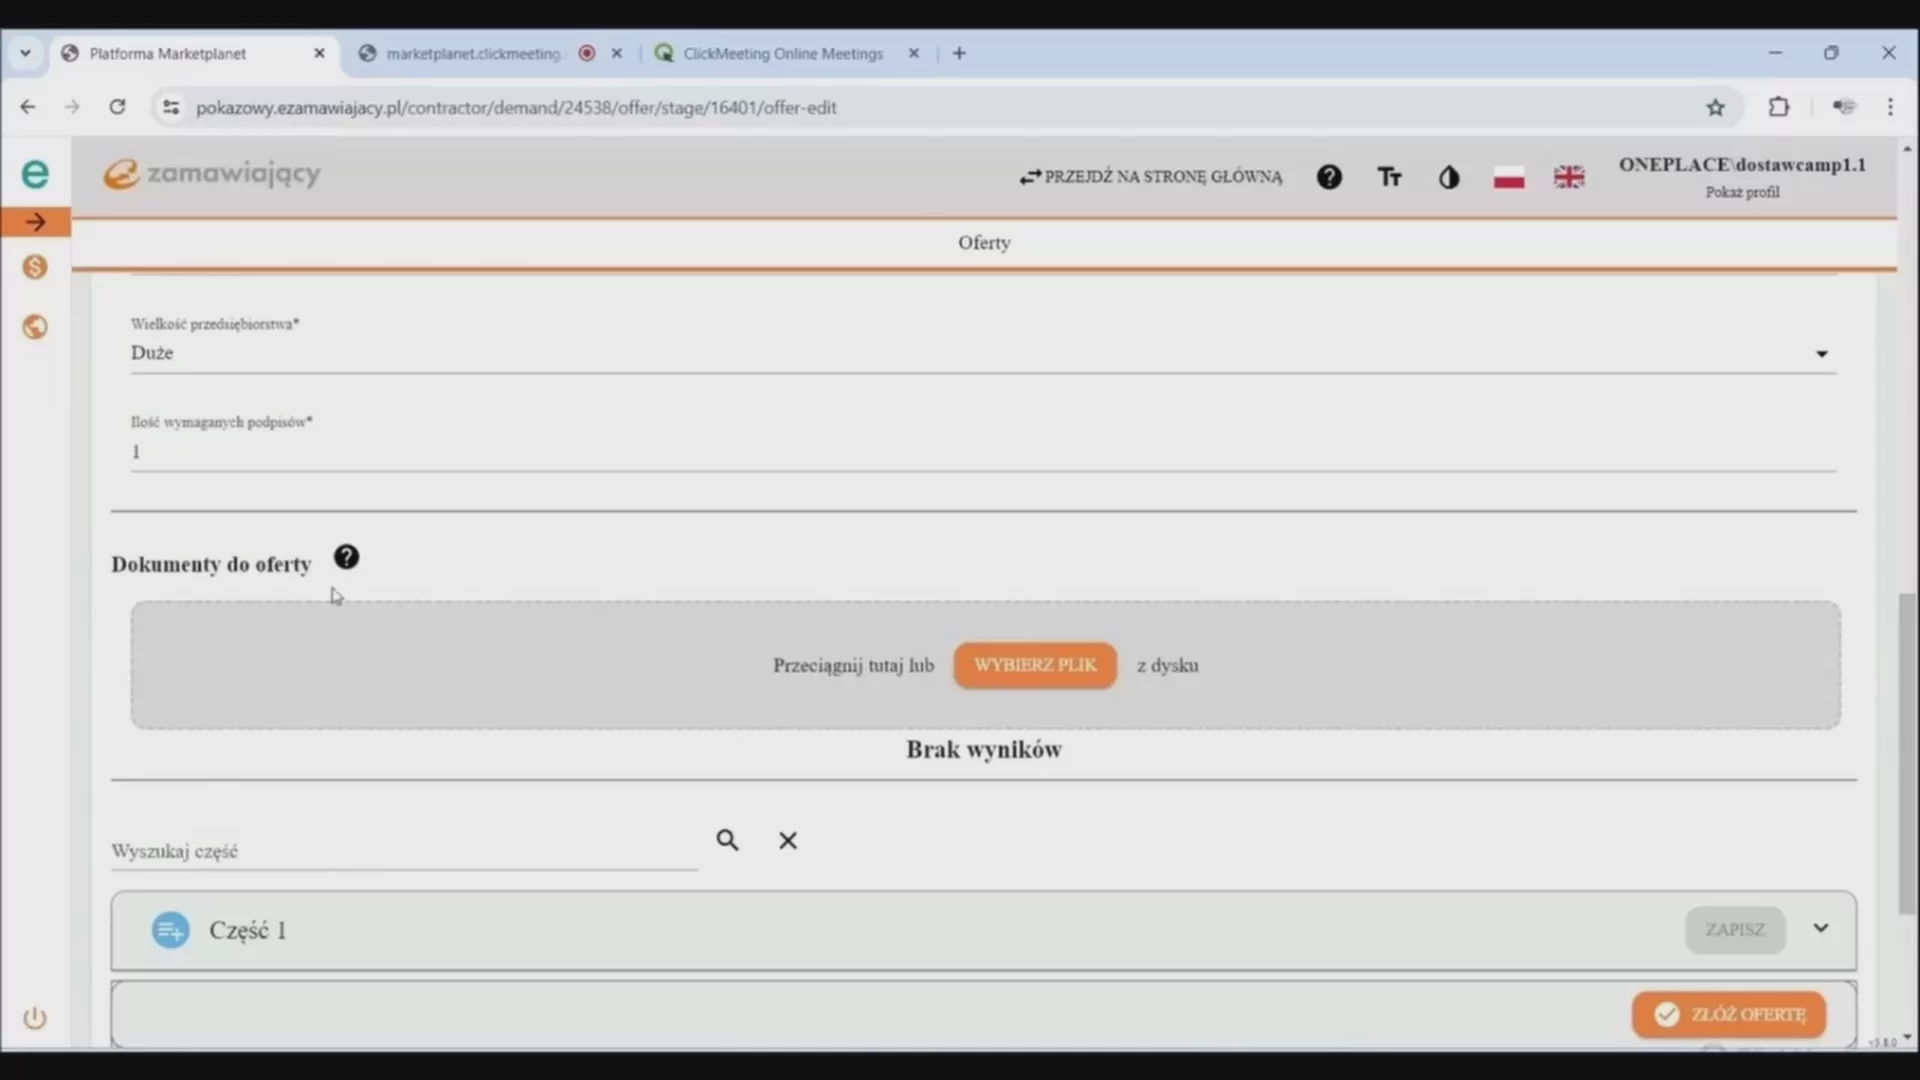Toggle the high contrast mode icon
The width and height of the screenshot is (1920, 1080).
point(1449,178)
